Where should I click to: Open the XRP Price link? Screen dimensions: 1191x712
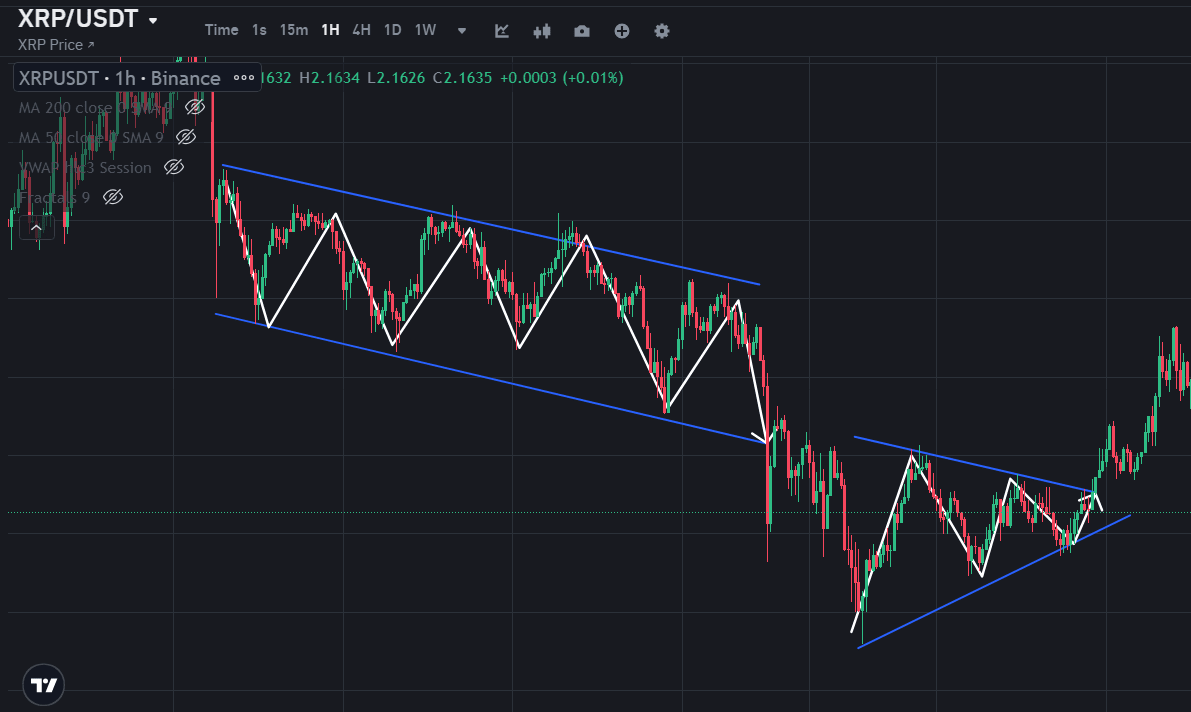point(57,45)
